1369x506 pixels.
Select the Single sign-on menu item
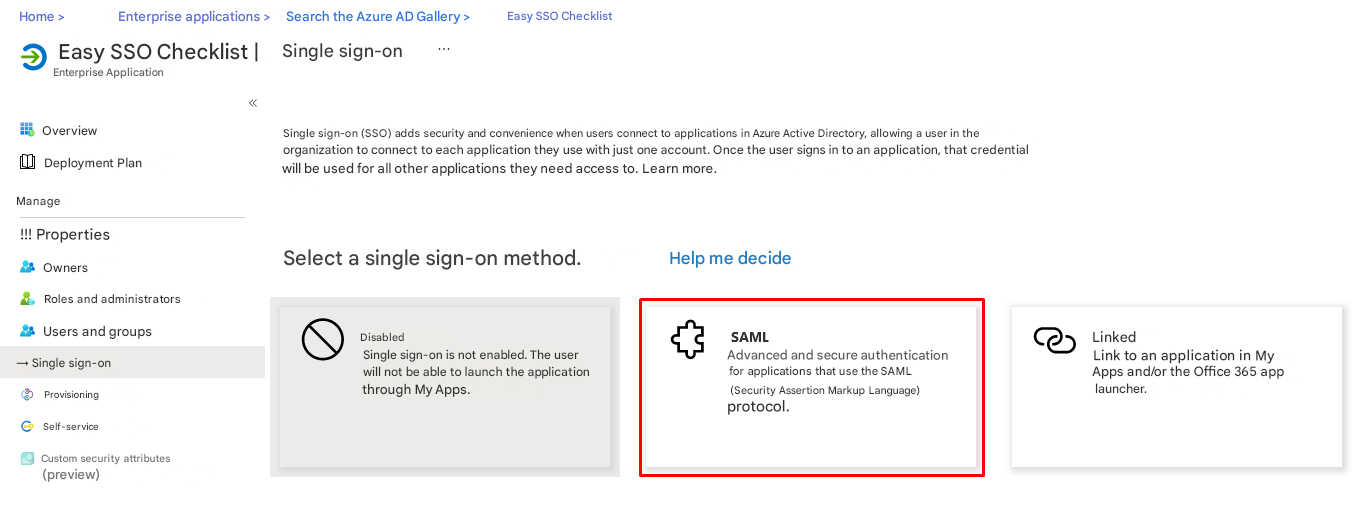132,362
